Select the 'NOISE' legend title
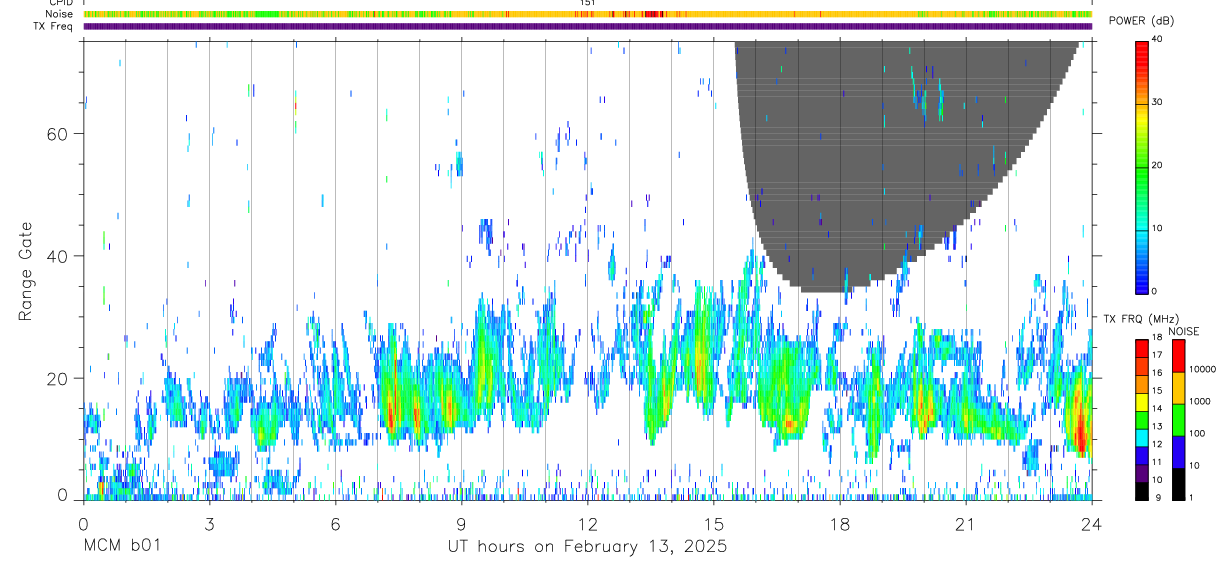Image resolution: width=1228 pixels, height=567 pixels. pos(1182,331)
